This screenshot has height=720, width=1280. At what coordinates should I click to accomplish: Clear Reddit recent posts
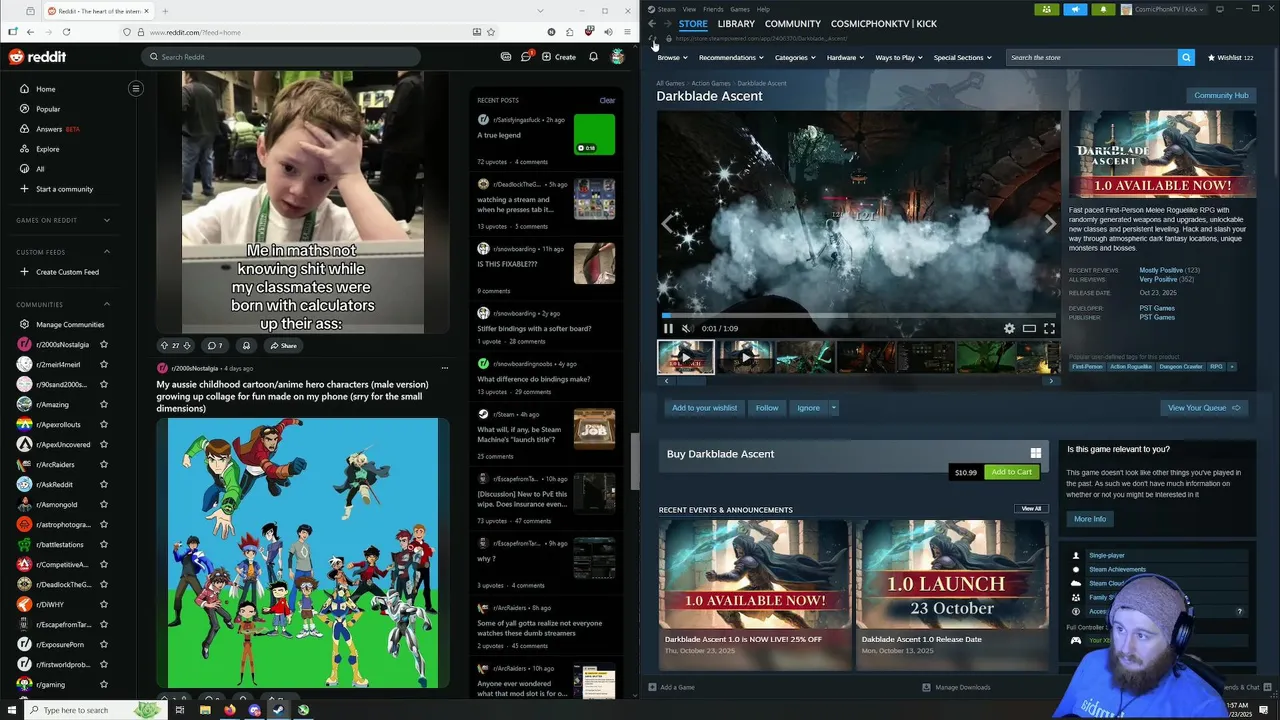point(607,100)
